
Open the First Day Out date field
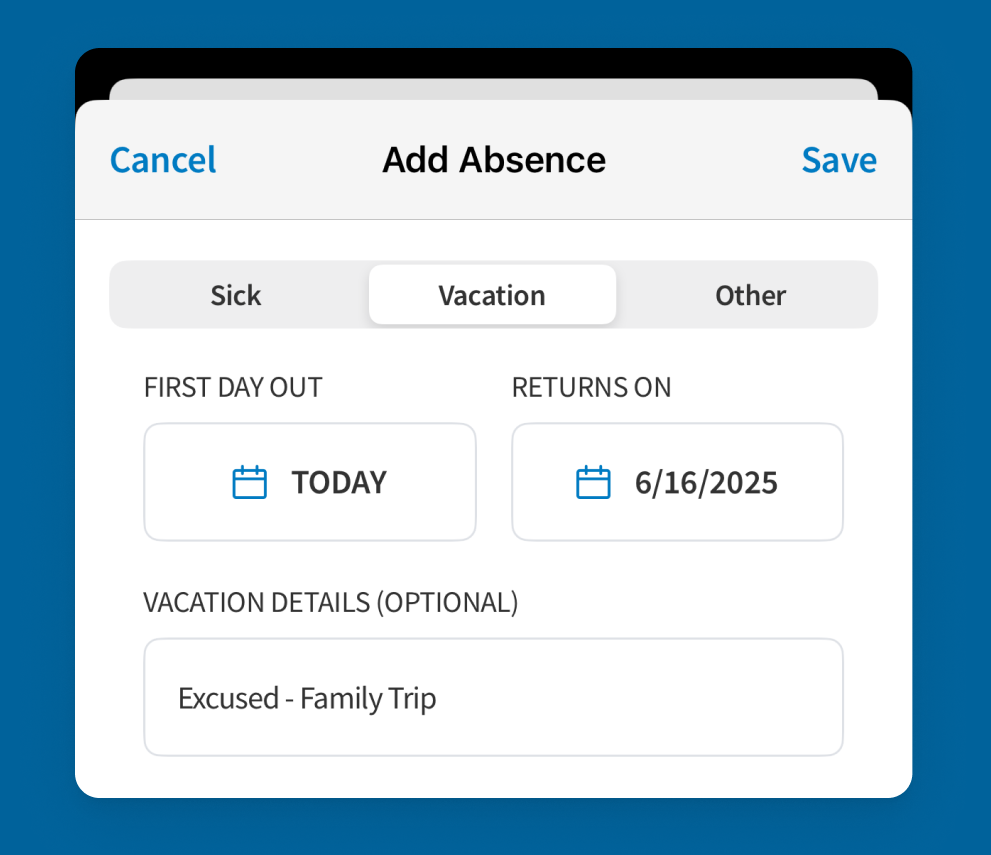310,481
